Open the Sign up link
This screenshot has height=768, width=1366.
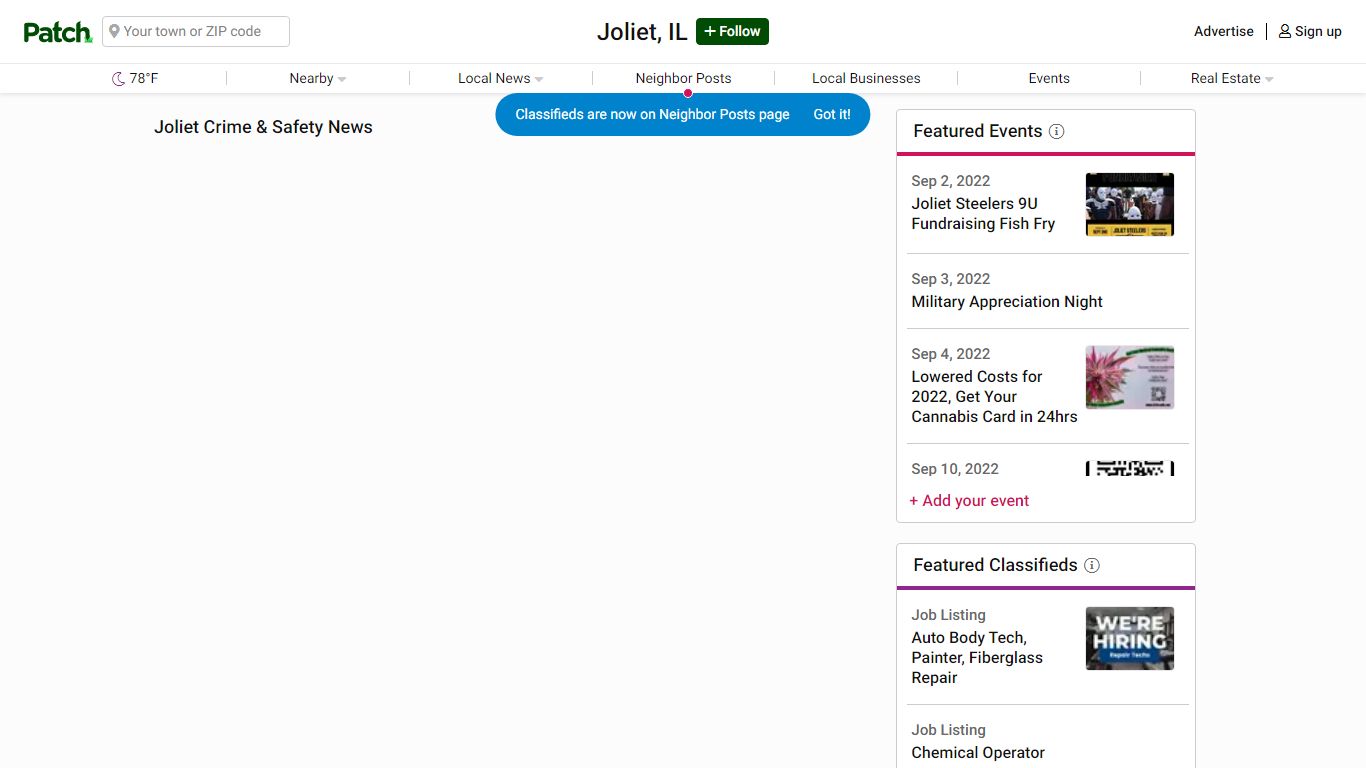(x=1310, y=31)
